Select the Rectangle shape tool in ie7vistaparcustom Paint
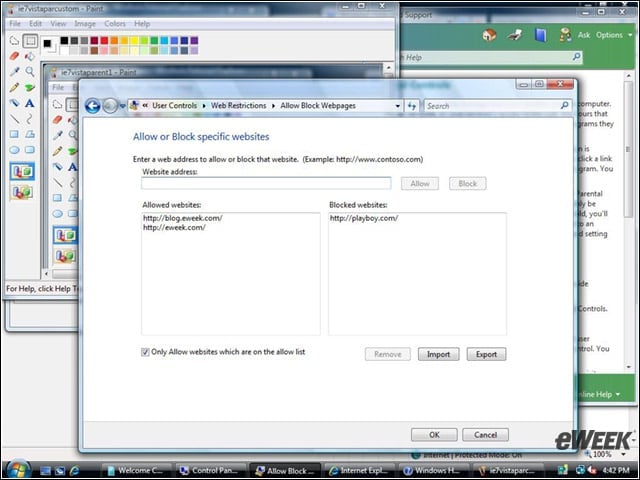The width and height of the screenshot is (640, 480). pos(14,134)
